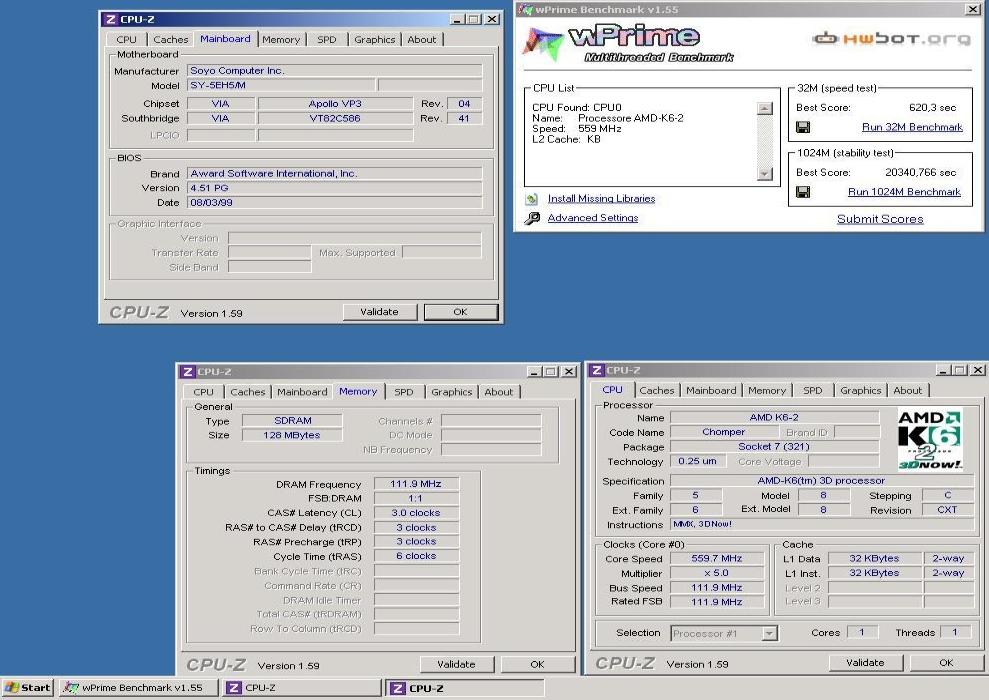Open Caches tab in Memory CPU-Z window
The height and width of the screenshot is (700, 989).
tap(248, 392)
